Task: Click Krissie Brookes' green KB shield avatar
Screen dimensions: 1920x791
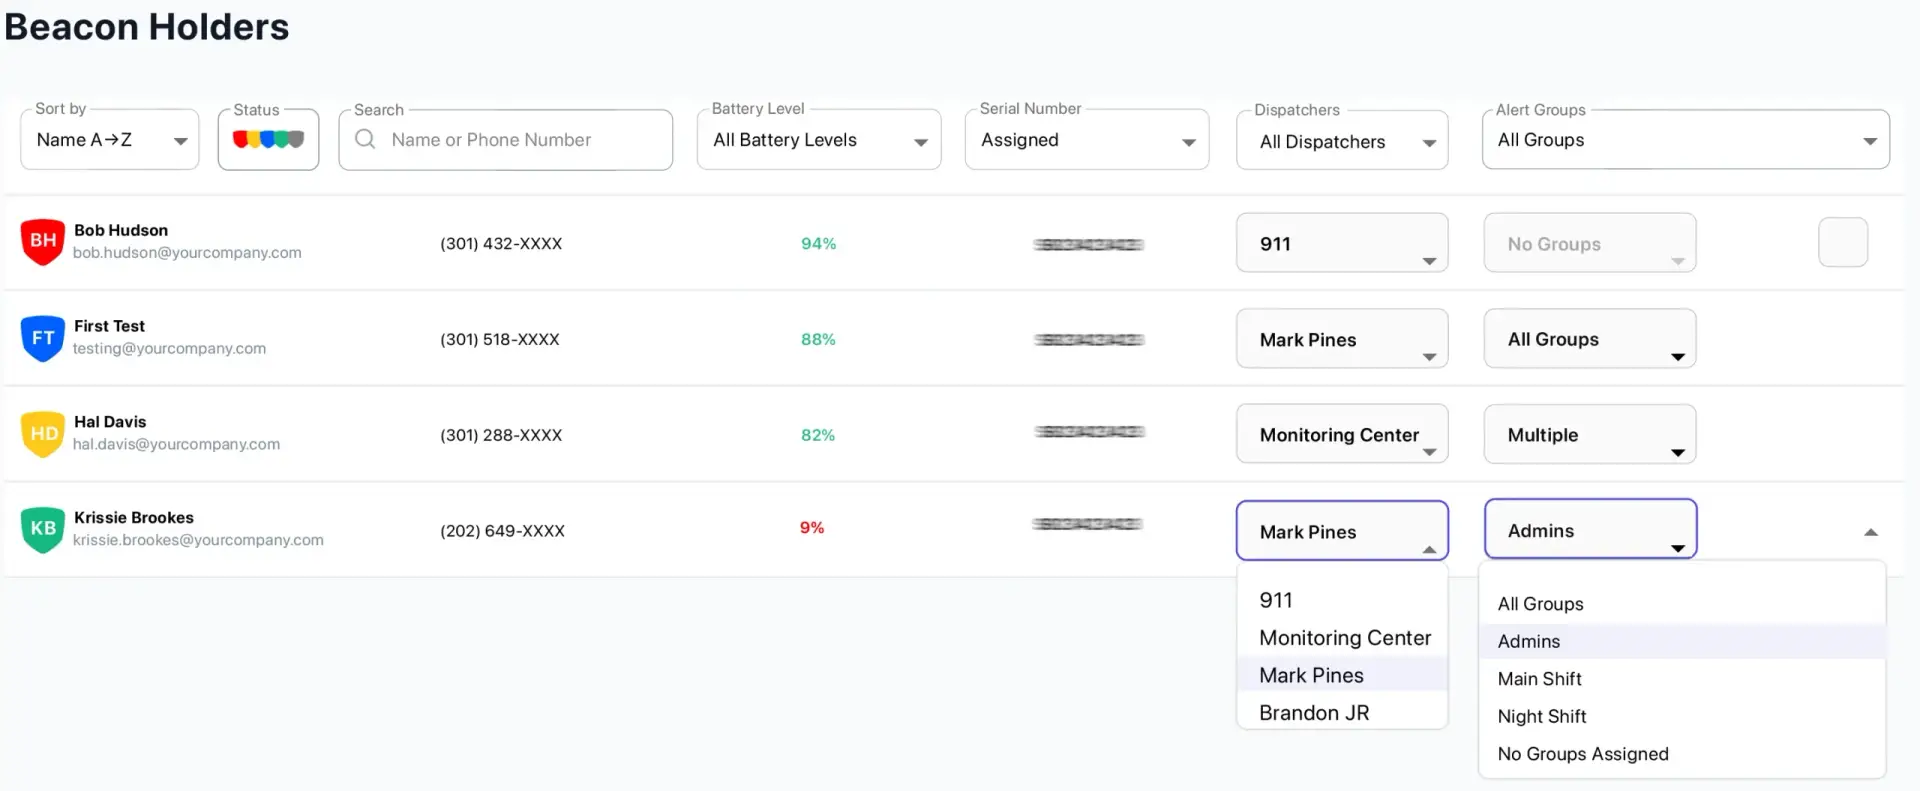Action: point(43,529)
